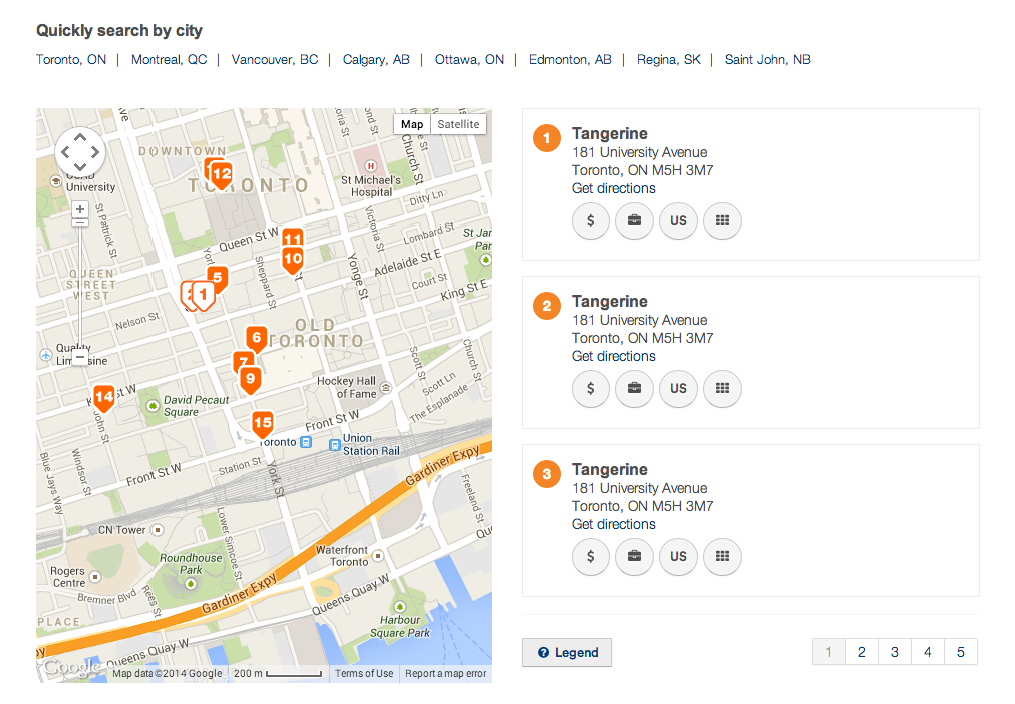Click dollar icon in listing 1
Image resolution: width=1015 pixels, height=704 pixels.
coord(590,221)
